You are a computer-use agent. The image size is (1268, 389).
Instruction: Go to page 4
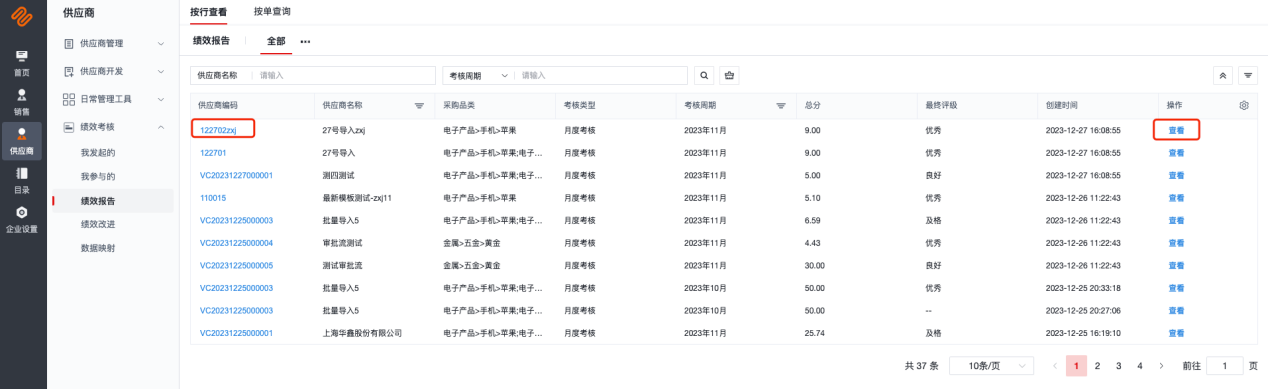(1139, 366)
